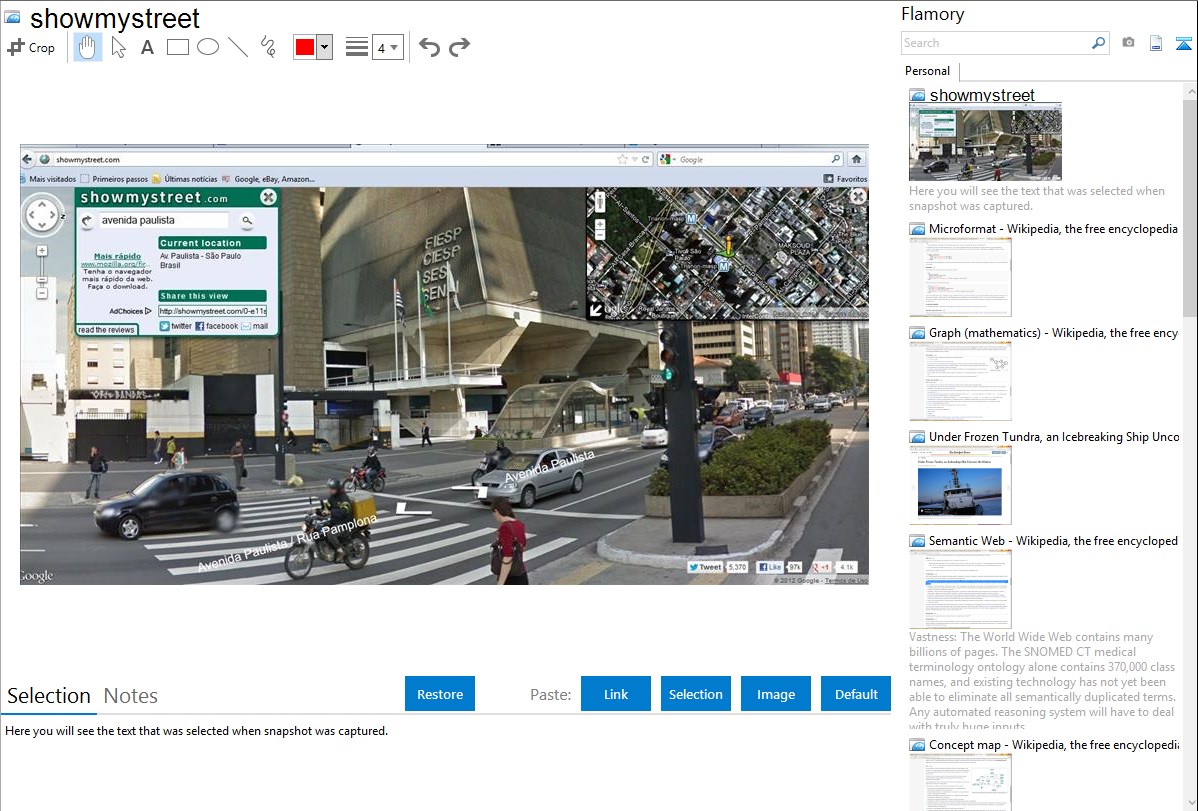The width and height of the screenshot is (1198, 811).
Task: Select the hand pan tool
Action: 87,47
